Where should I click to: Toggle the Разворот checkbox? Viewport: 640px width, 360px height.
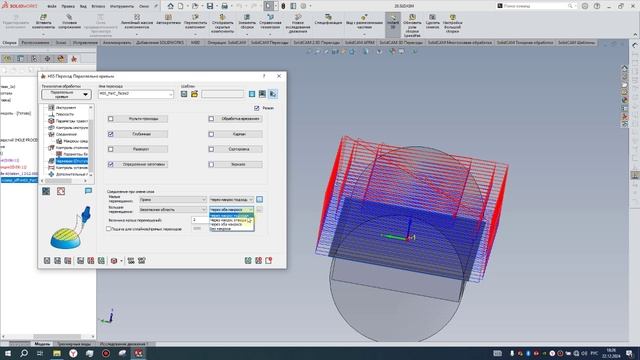[111, 149]
